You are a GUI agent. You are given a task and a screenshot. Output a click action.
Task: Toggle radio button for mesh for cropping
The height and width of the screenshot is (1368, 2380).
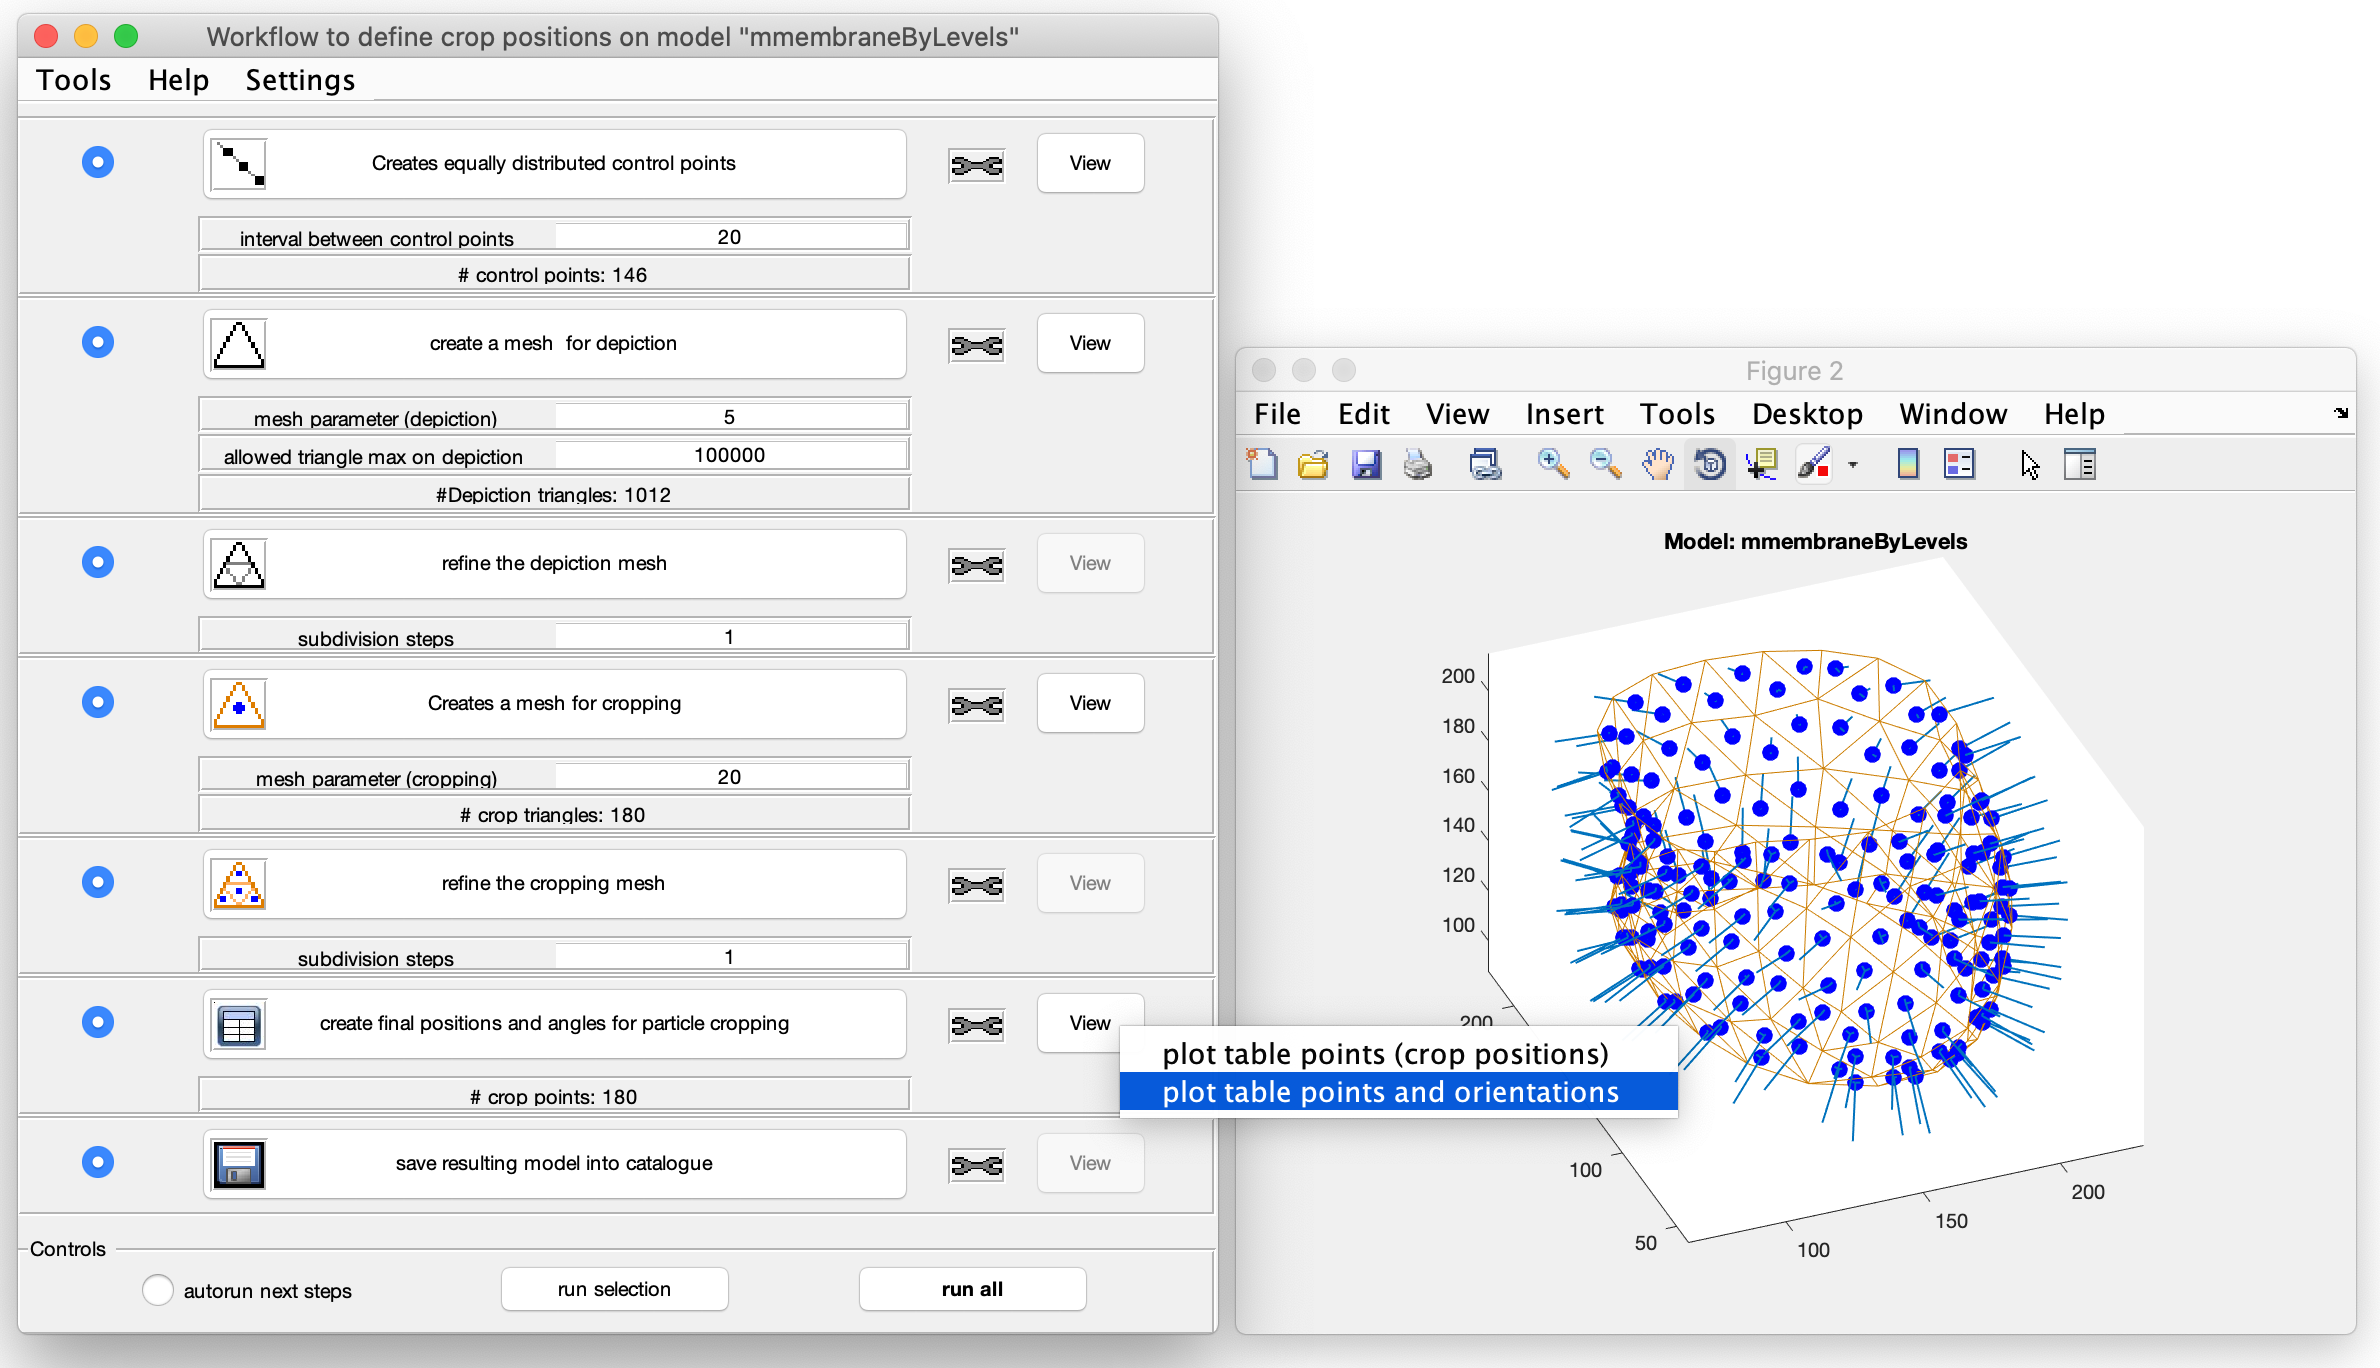(x=98, y=702)
